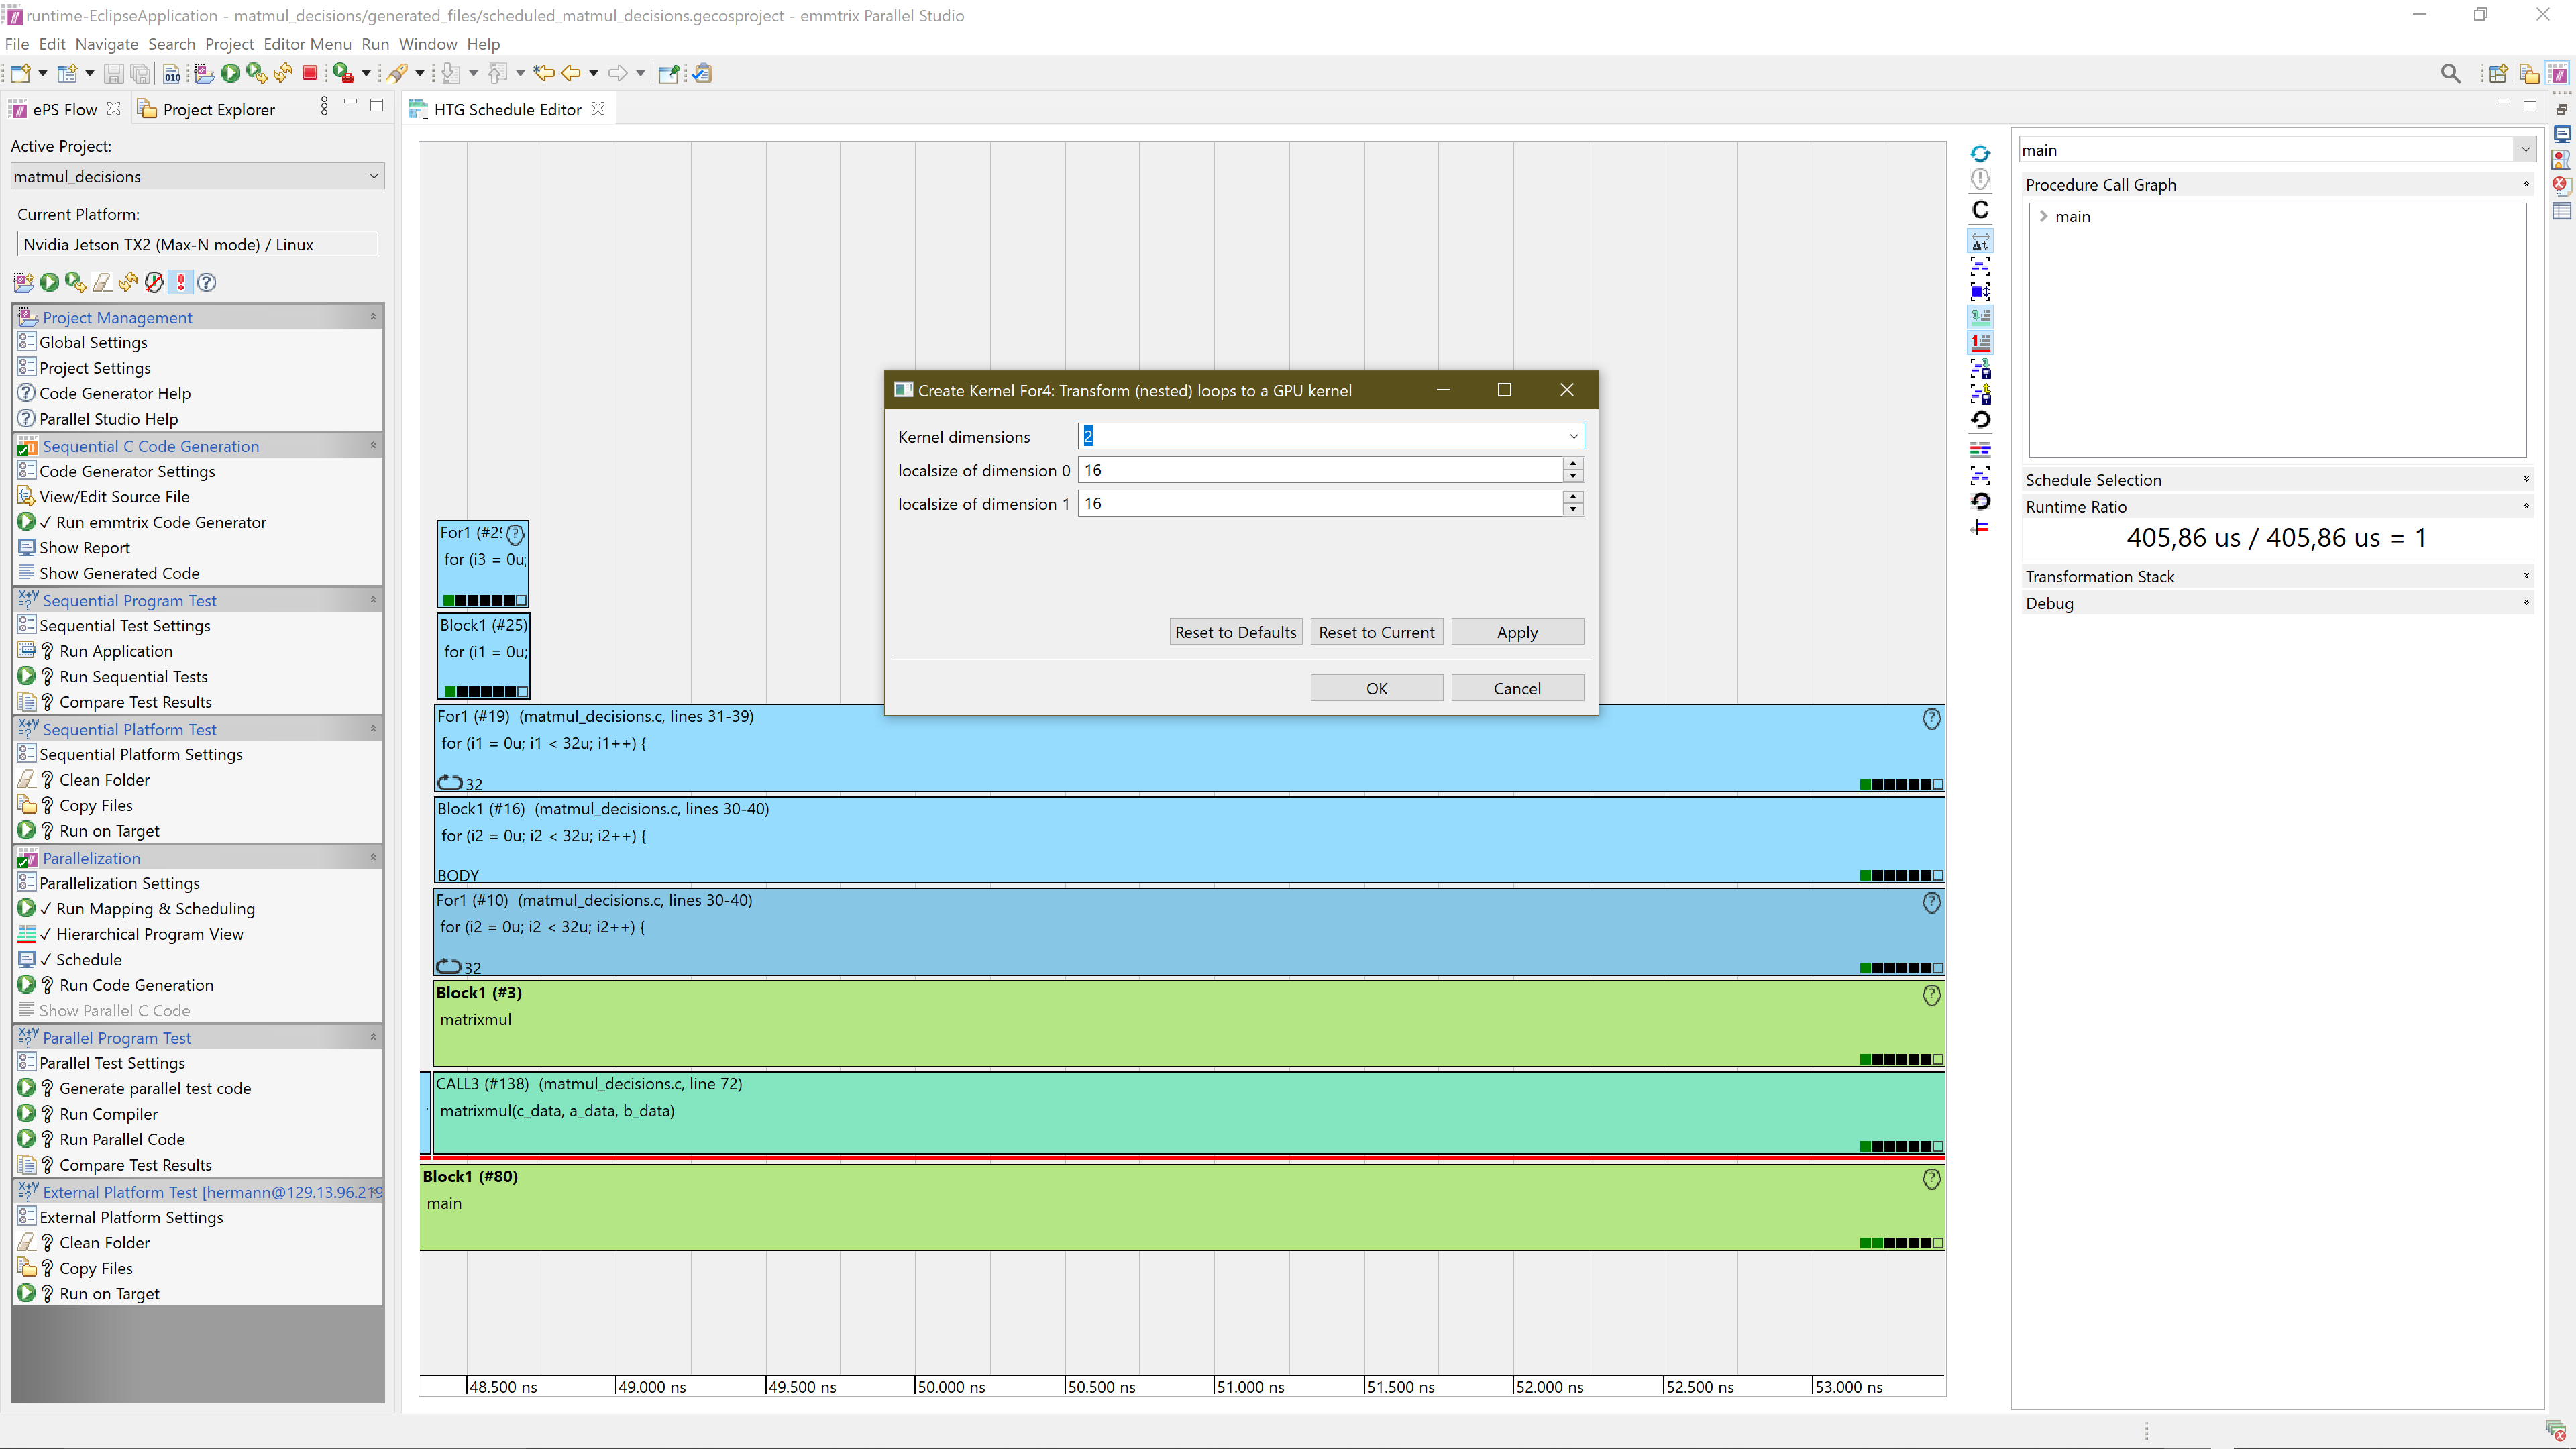Screen dimensions: 2576x1449
Task: Open the Active Project matmul_decisions dropdown
Action: click(x=196, y=177)
